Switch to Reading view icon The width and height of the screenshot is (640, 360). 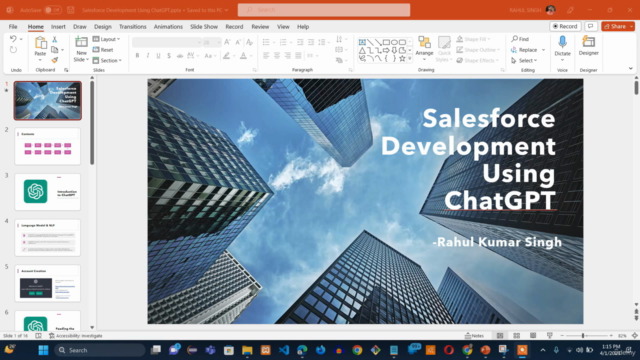[533, 336]
